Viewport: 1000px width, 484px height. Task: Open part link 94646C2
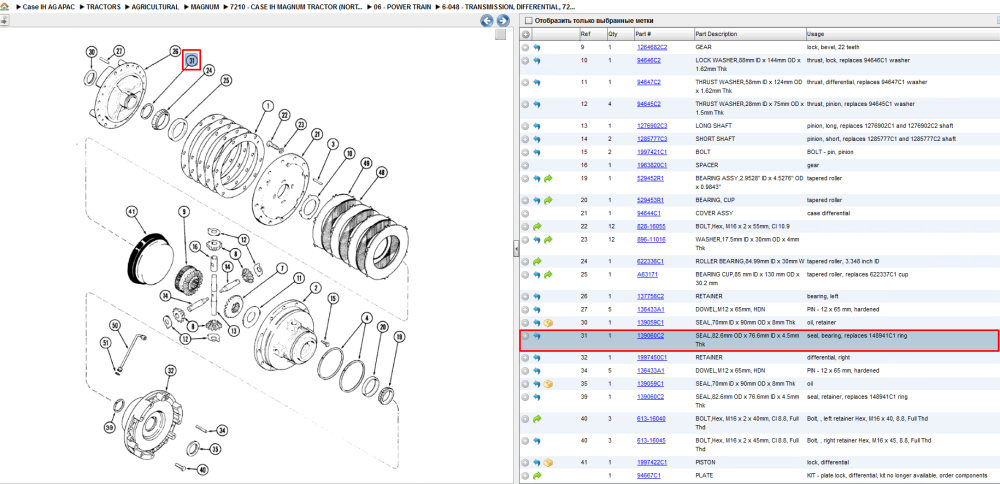649,61
